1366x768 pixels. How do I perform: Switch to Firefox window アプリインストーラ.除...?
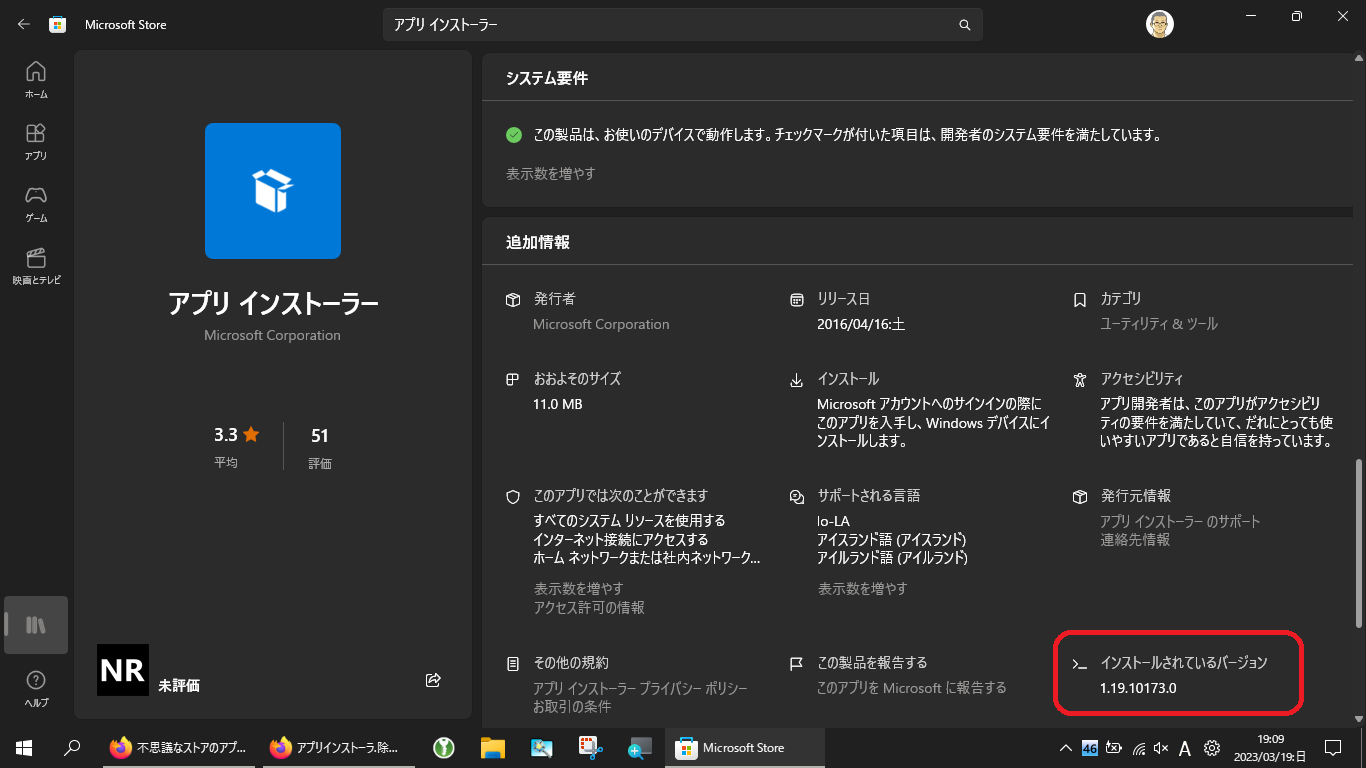click(x=338, y=747)
